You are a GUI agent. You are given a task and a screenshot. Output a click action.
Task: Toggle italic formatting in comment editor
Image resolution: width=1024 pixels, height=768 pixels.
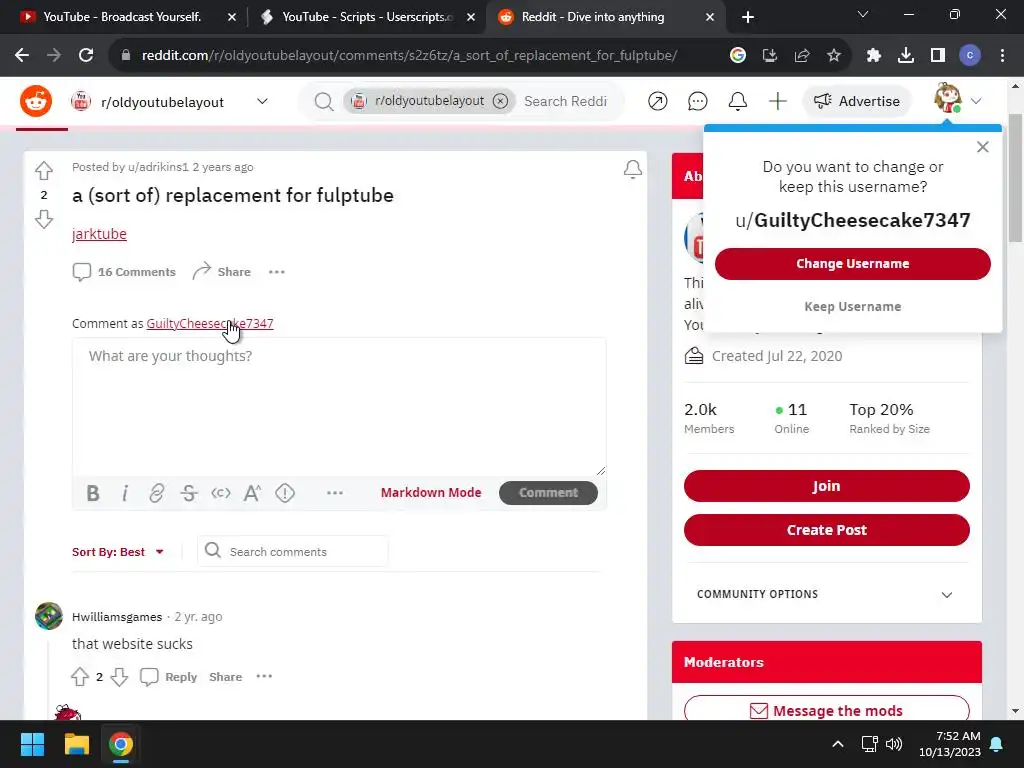point(125,493)
